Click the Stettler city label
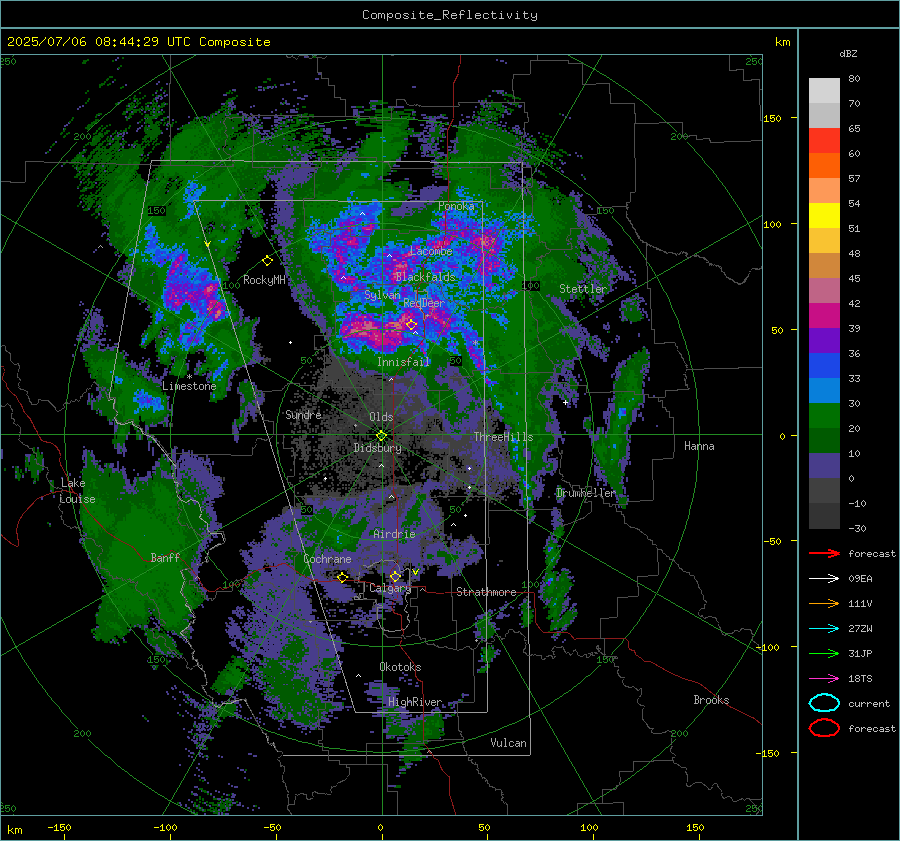 [583, 289]
